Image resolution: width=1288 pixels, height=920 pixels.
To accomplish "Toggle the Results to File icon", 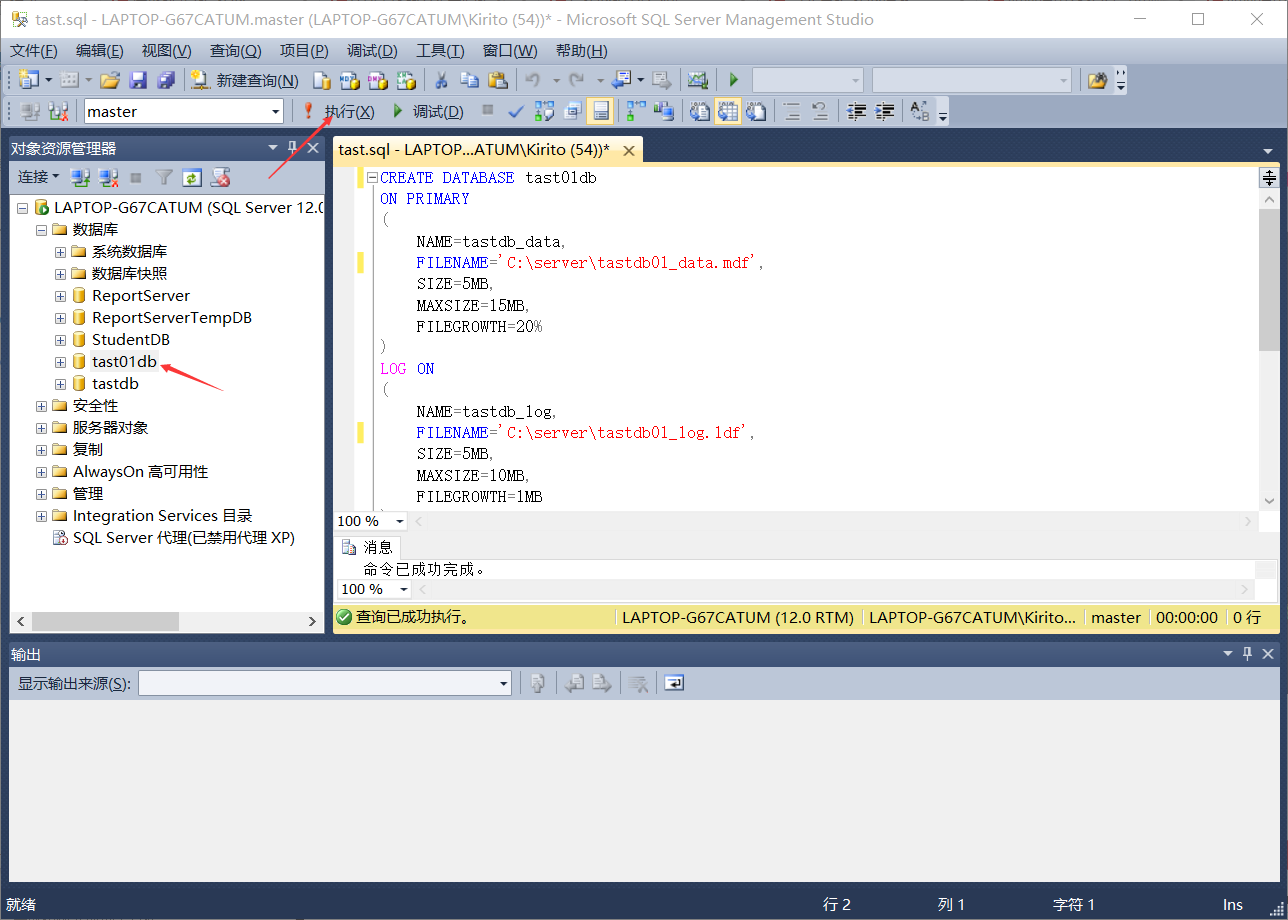I will point(757,111).
